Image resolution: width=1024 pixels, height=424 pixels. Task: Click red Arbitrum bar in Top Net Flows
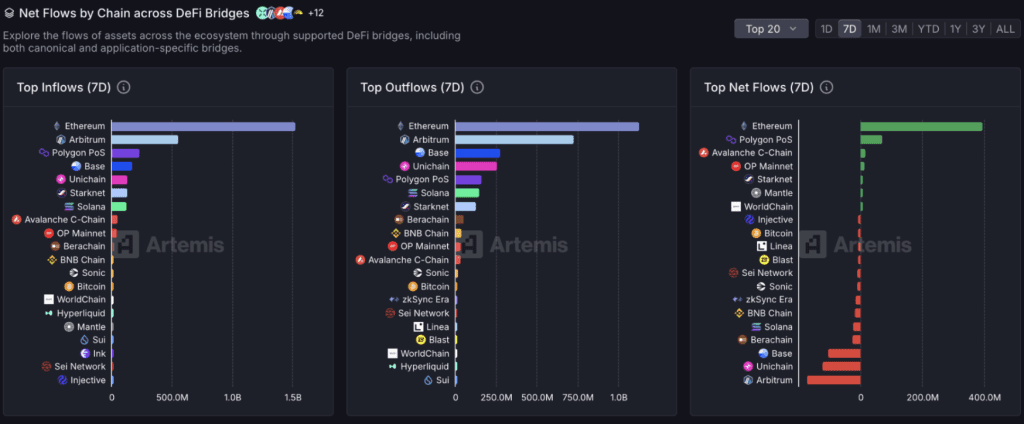834,380
